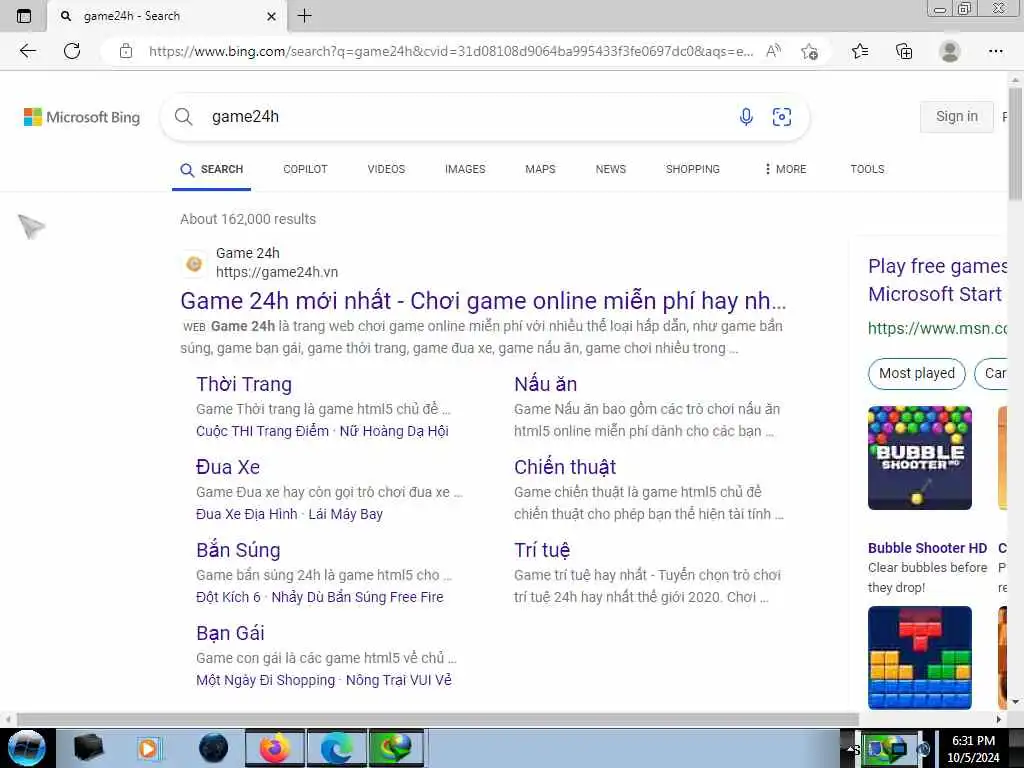Open visual search camera icon

(782, 117)
